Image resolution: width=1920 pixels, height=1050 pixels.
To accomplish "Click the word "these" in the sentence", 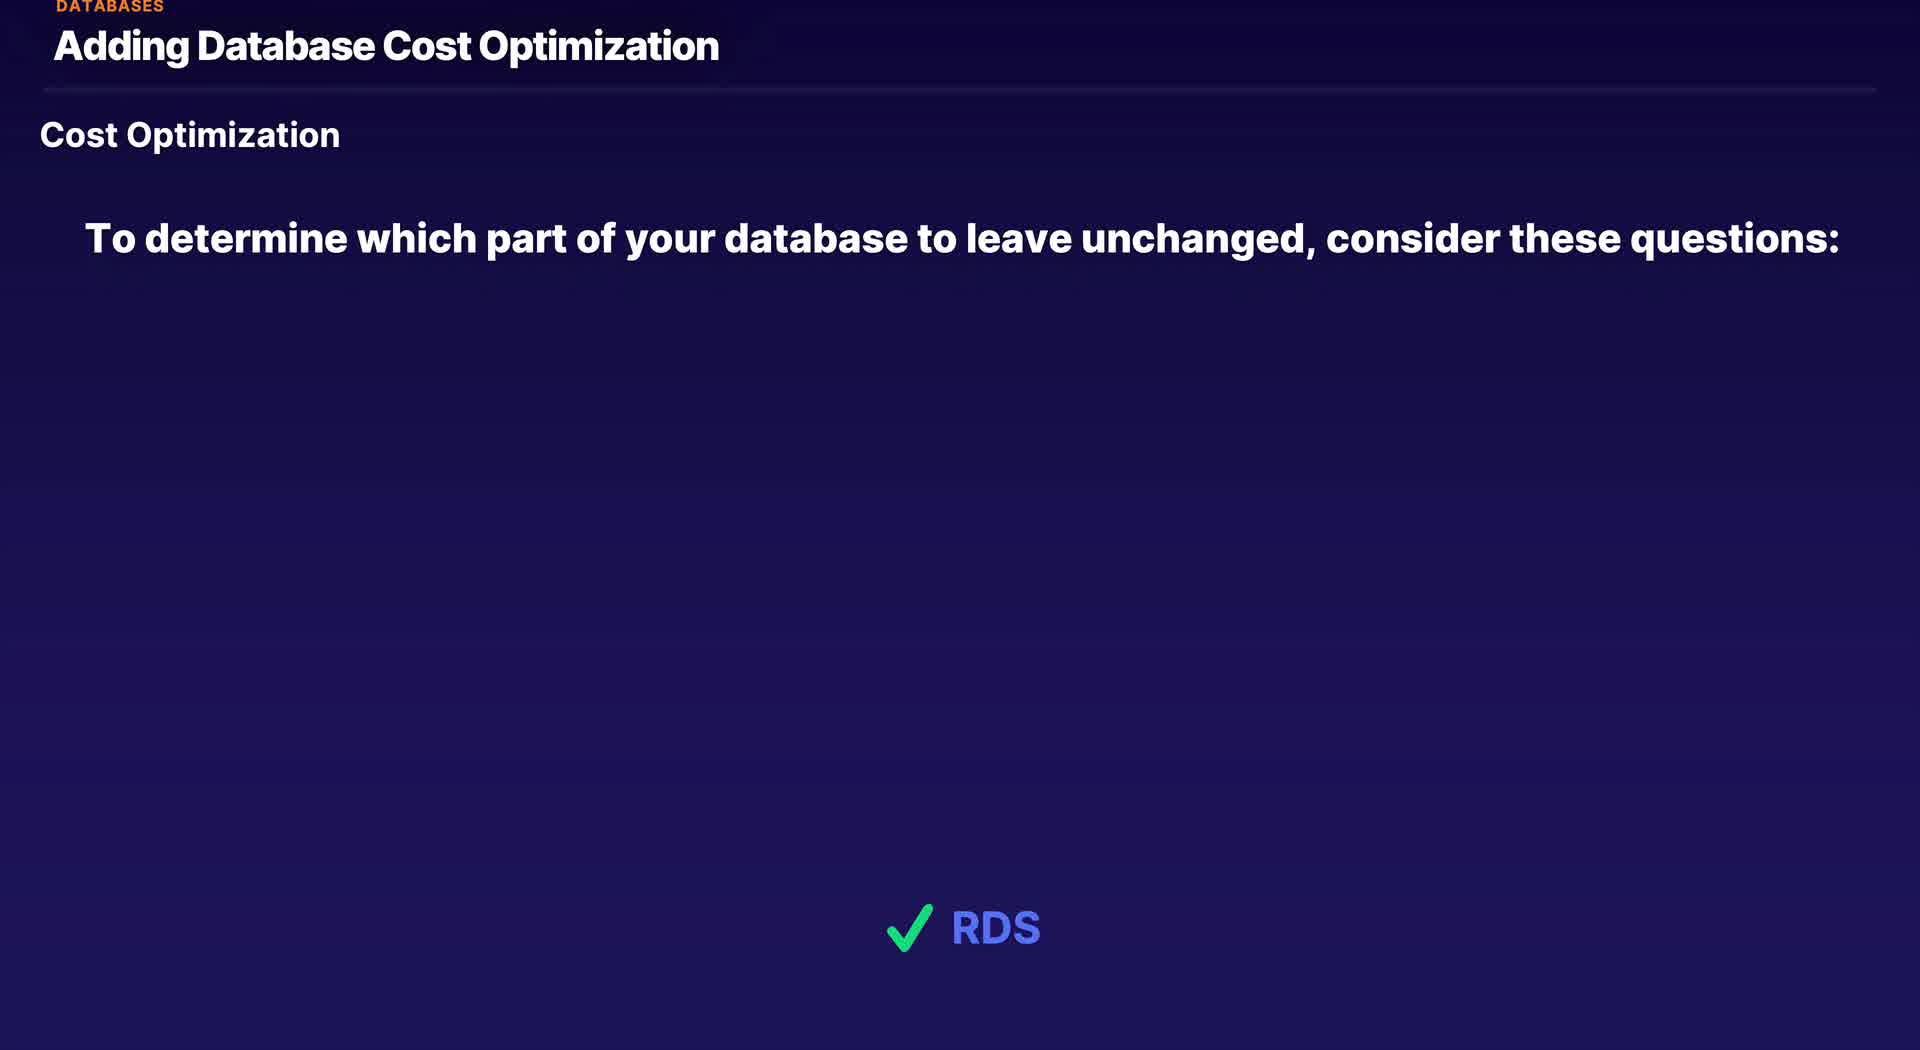I will click(x=1564, y=239).
